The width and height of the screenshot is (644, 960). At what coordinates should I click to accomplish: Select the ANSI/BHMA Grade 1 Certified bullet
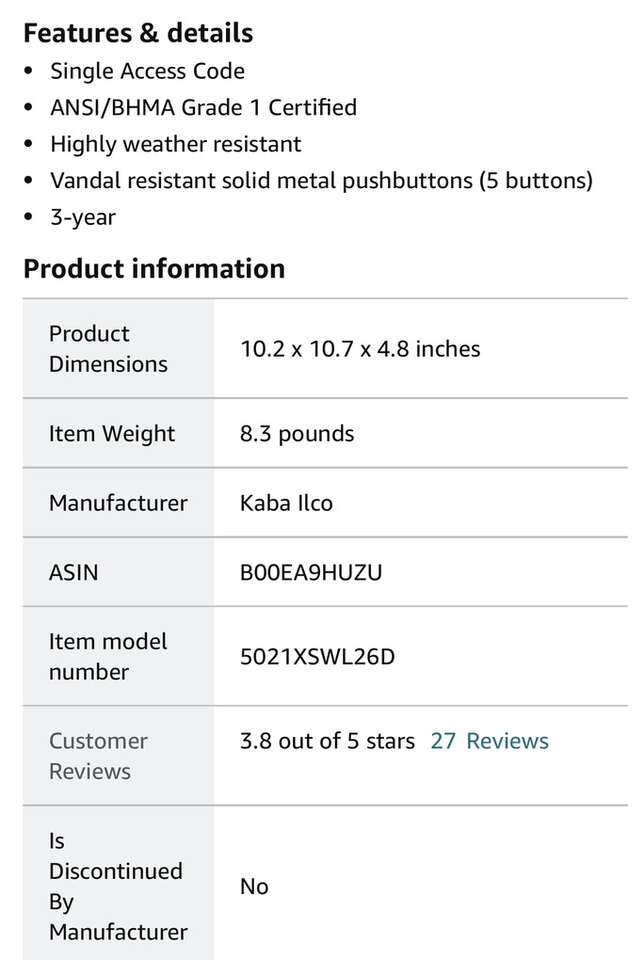click(203, 107)
